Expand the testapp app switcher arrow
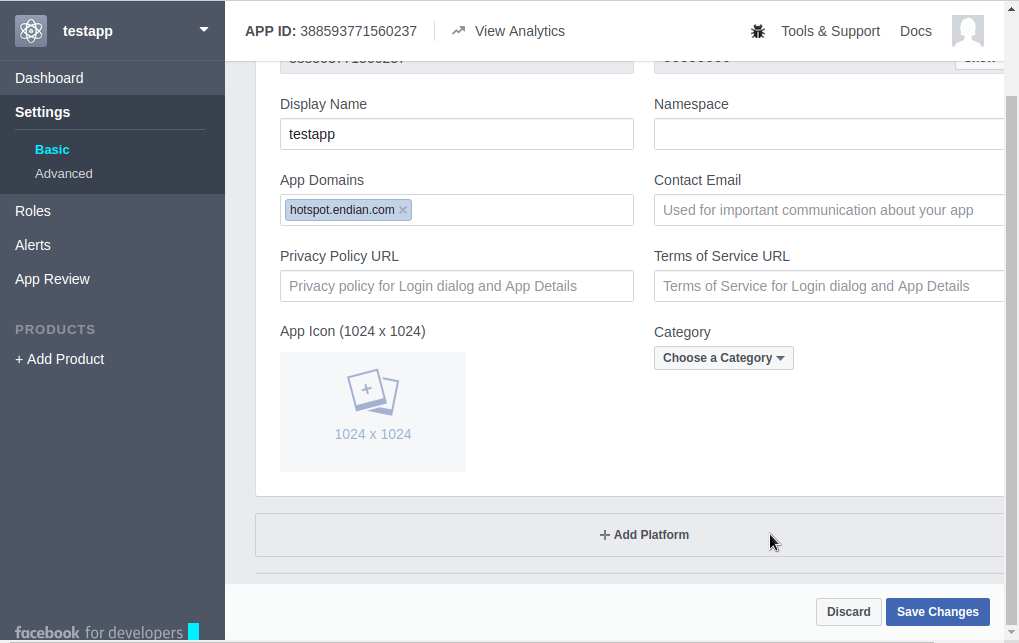The height and width of the screenshot is (643, 1019). click(204, 30)
